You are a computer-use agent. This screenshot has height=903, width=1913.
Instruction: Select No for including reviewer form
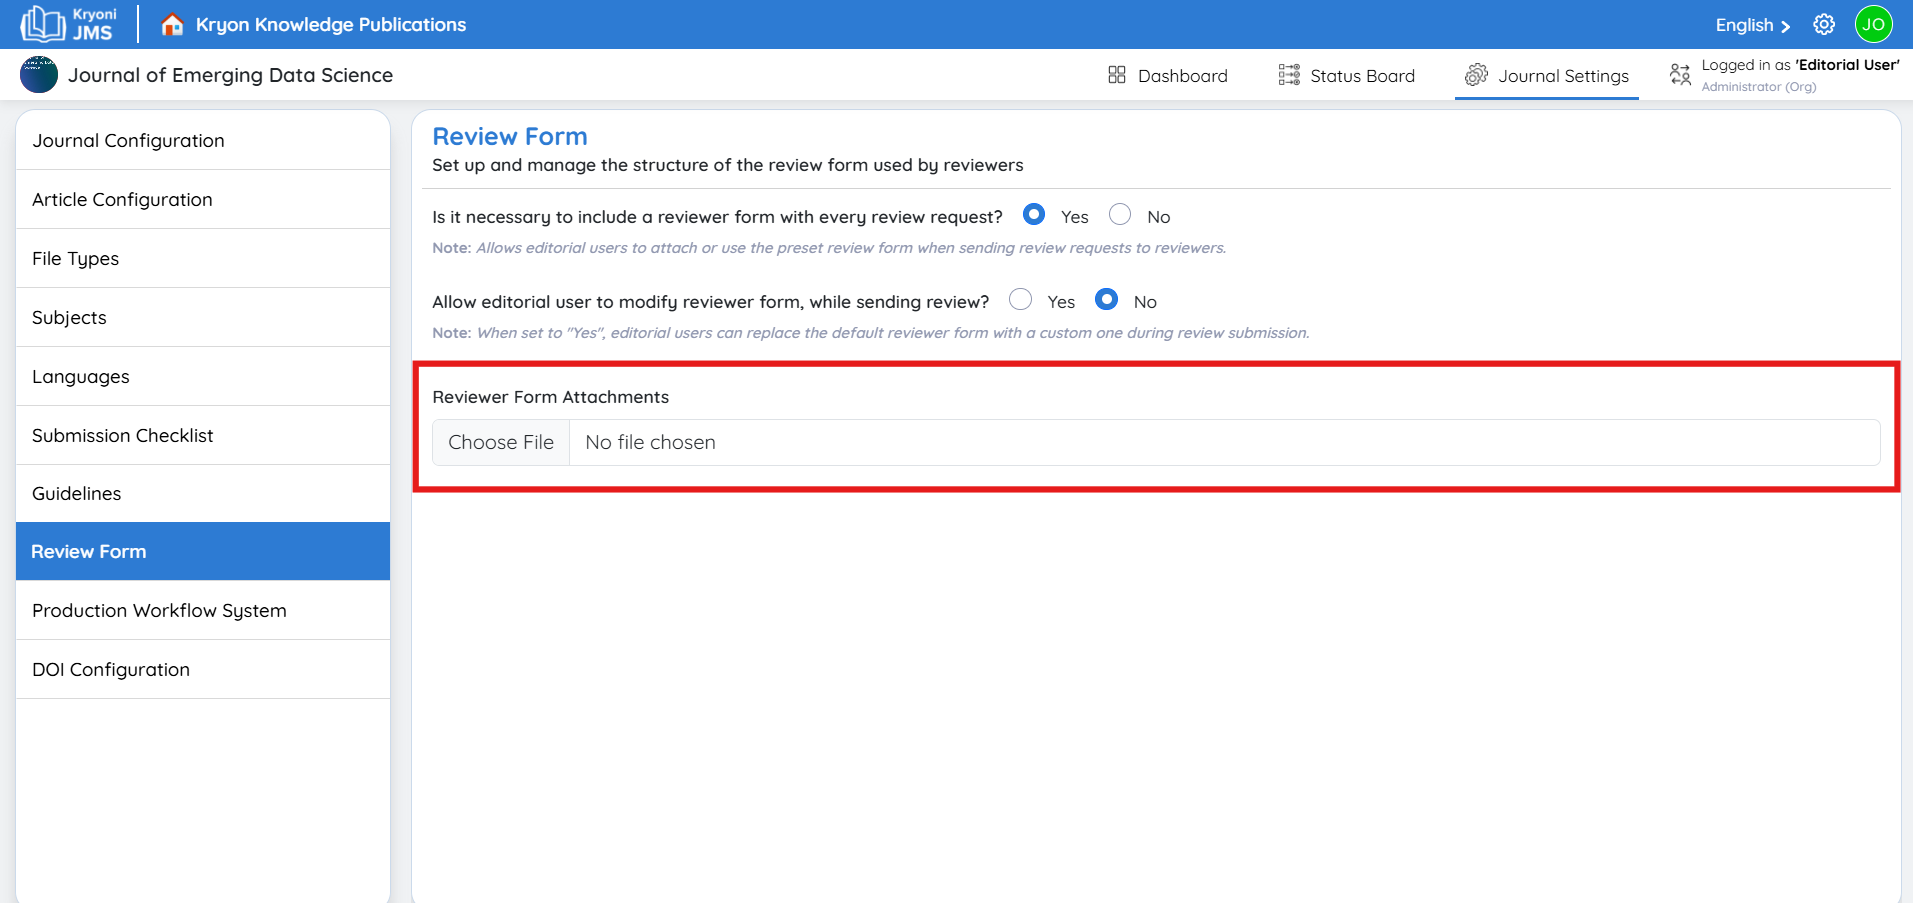coord(1120,215)
